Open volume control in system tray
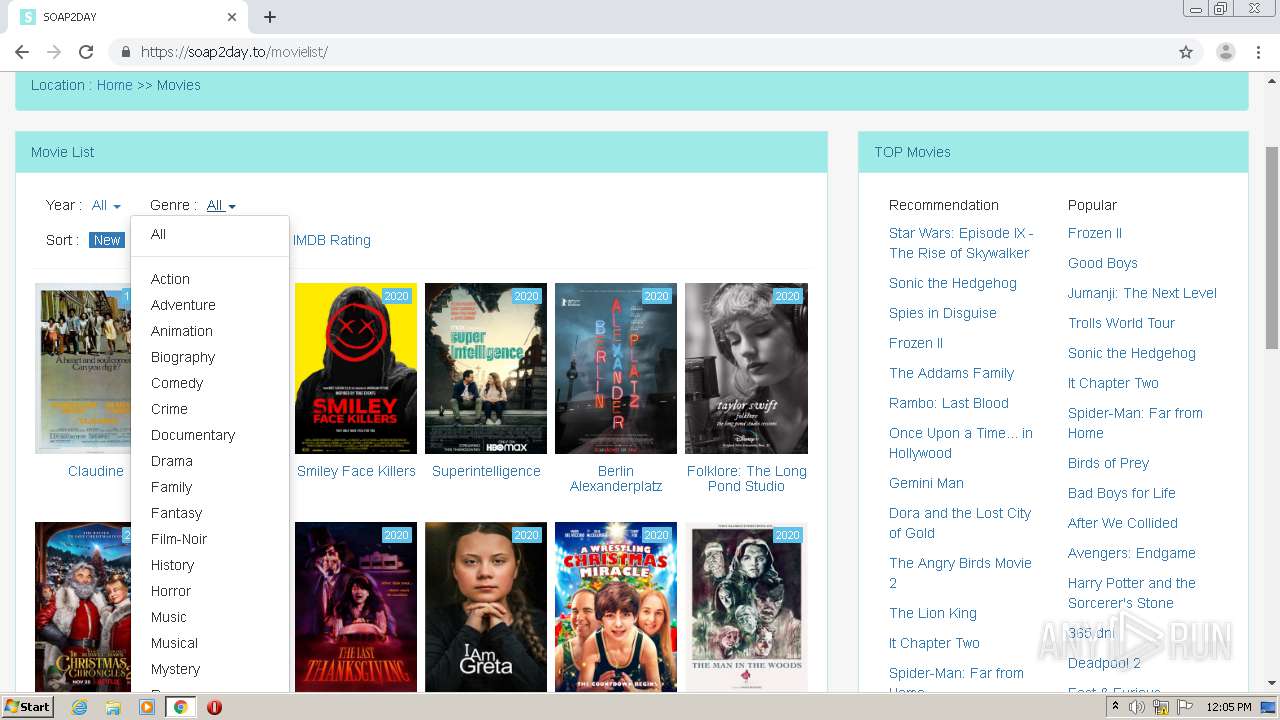The image size is (1280, 720). (x=1137, y=707)
